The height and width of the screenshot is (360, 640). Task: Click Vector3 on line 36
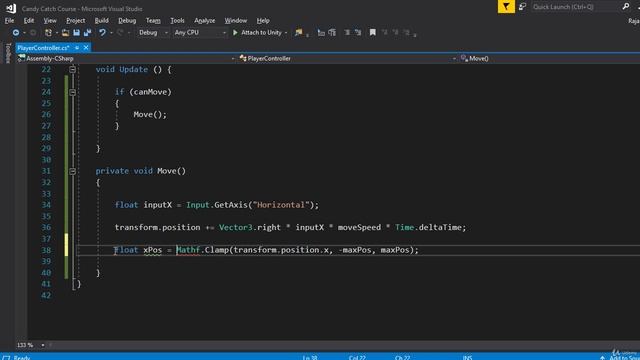236,227
